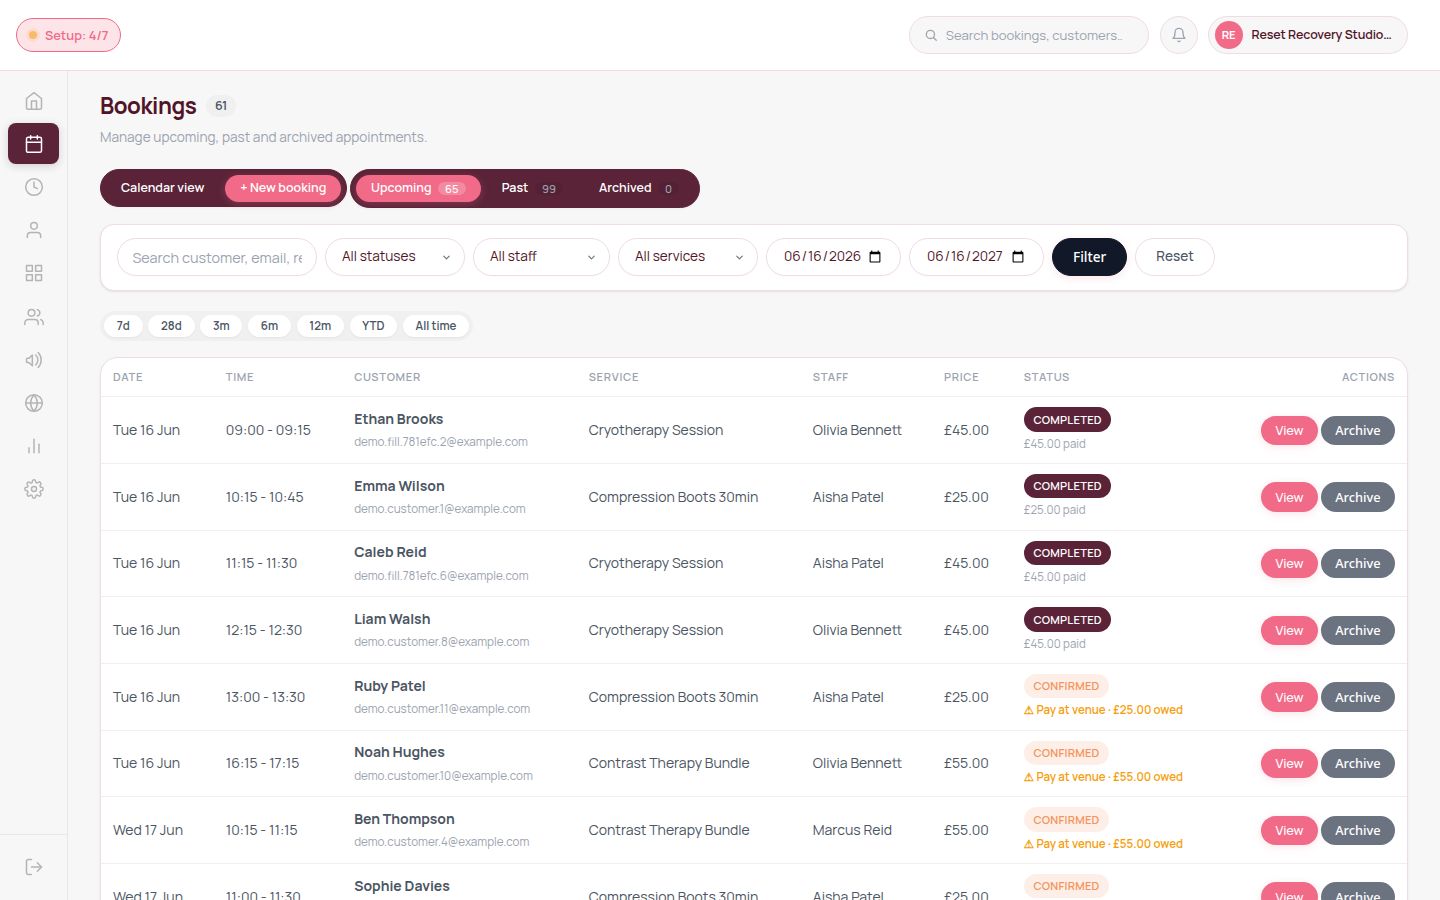Click the search magnifier icon in top bar

click(931, 35)
